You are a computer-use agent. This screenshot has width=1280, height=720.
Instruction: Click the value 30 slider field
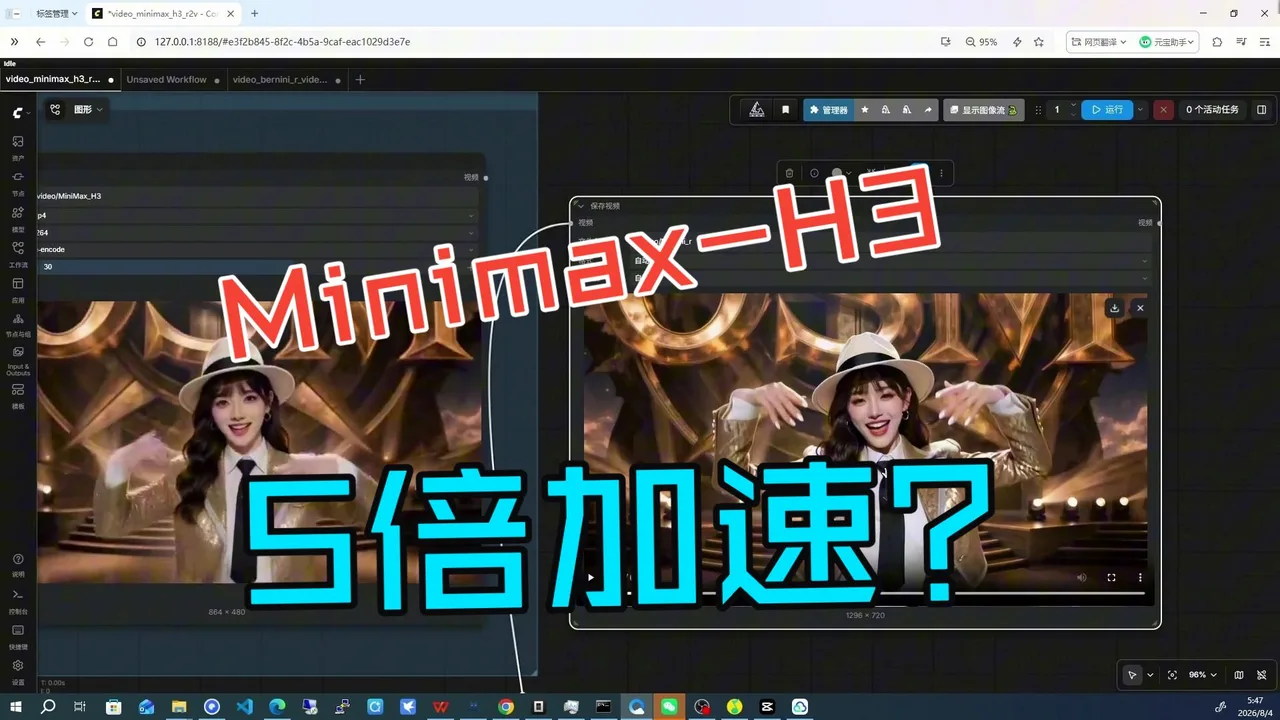(x=256, y=267)
